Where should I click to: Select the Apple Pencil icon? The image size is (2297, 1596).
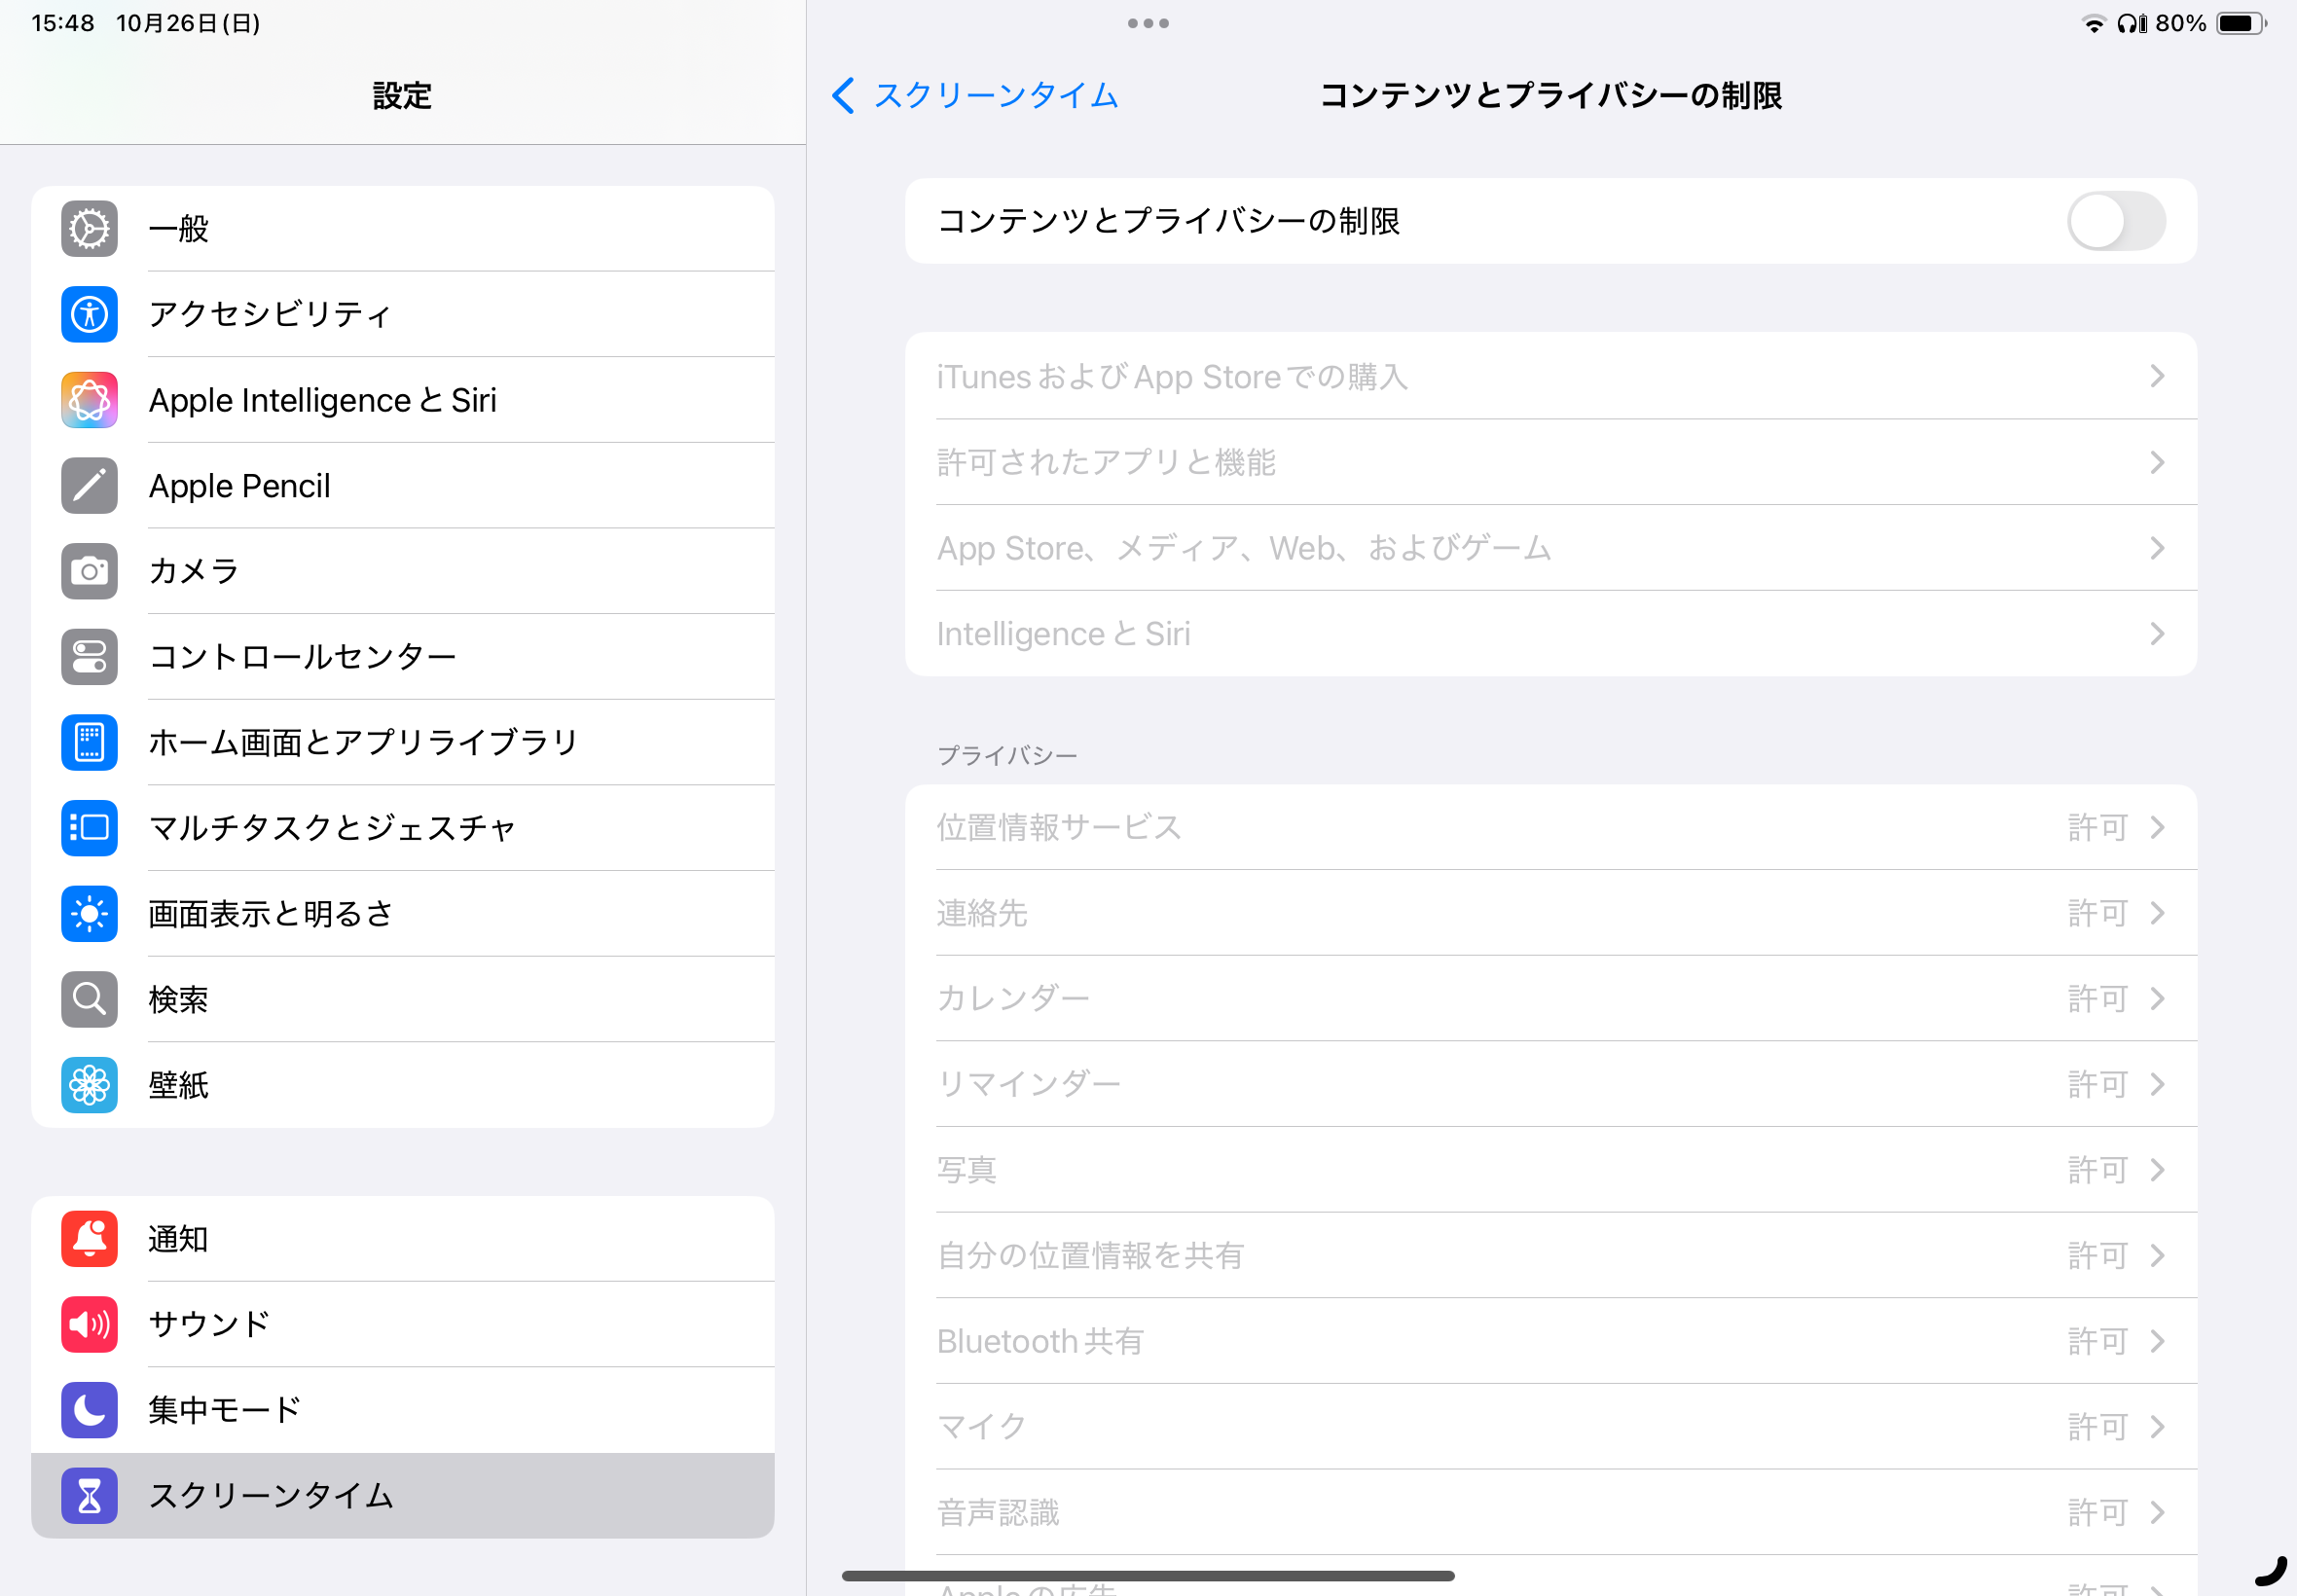(89, 486)
